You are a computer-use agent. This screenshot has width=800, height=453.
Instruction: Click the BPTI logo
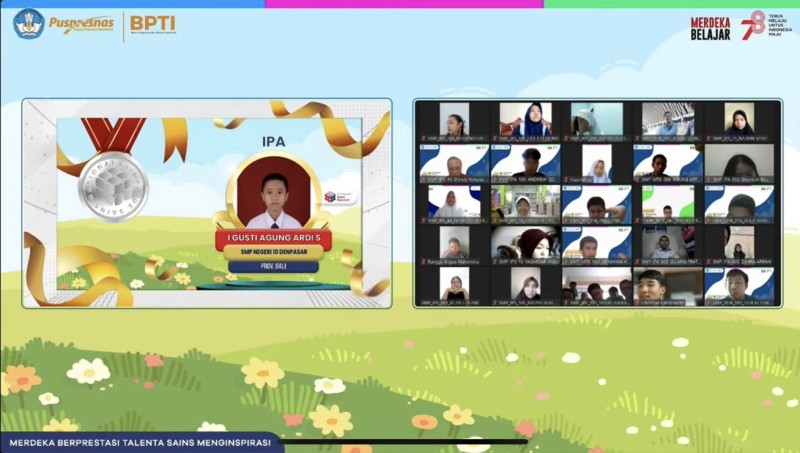(x=151, y=24)
